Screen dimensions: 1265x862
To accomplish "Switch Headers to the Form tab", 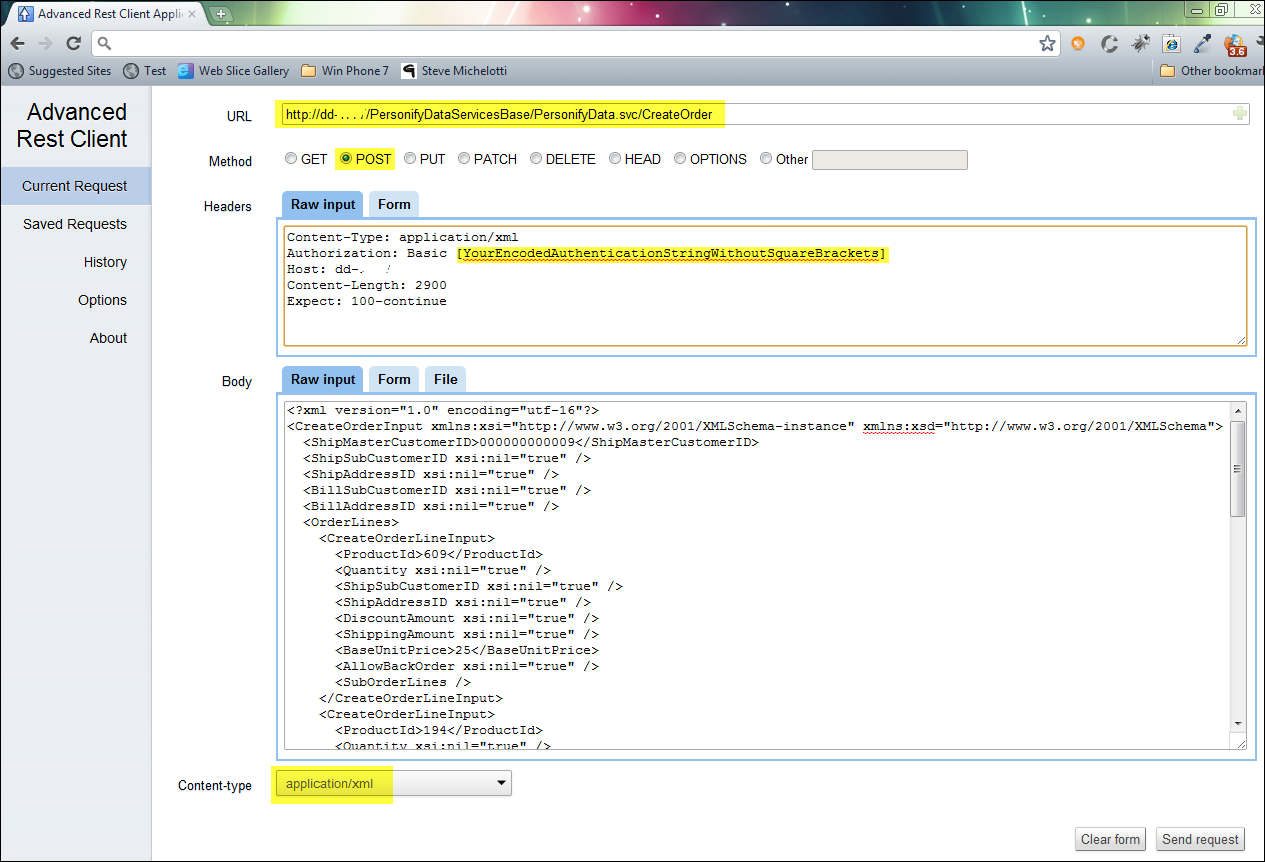I will (394, 204).
